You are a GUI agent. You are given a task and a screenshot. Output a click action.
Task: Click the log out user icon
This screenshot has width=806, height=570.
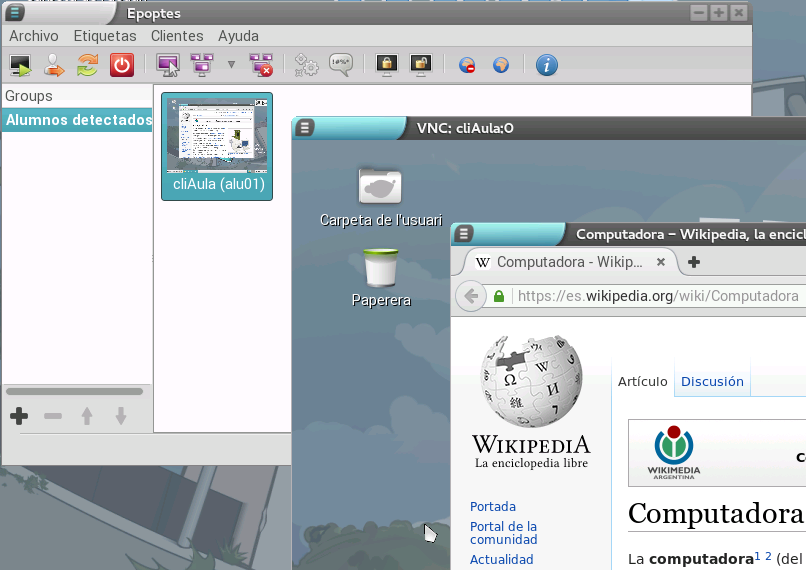click(54, 65)
